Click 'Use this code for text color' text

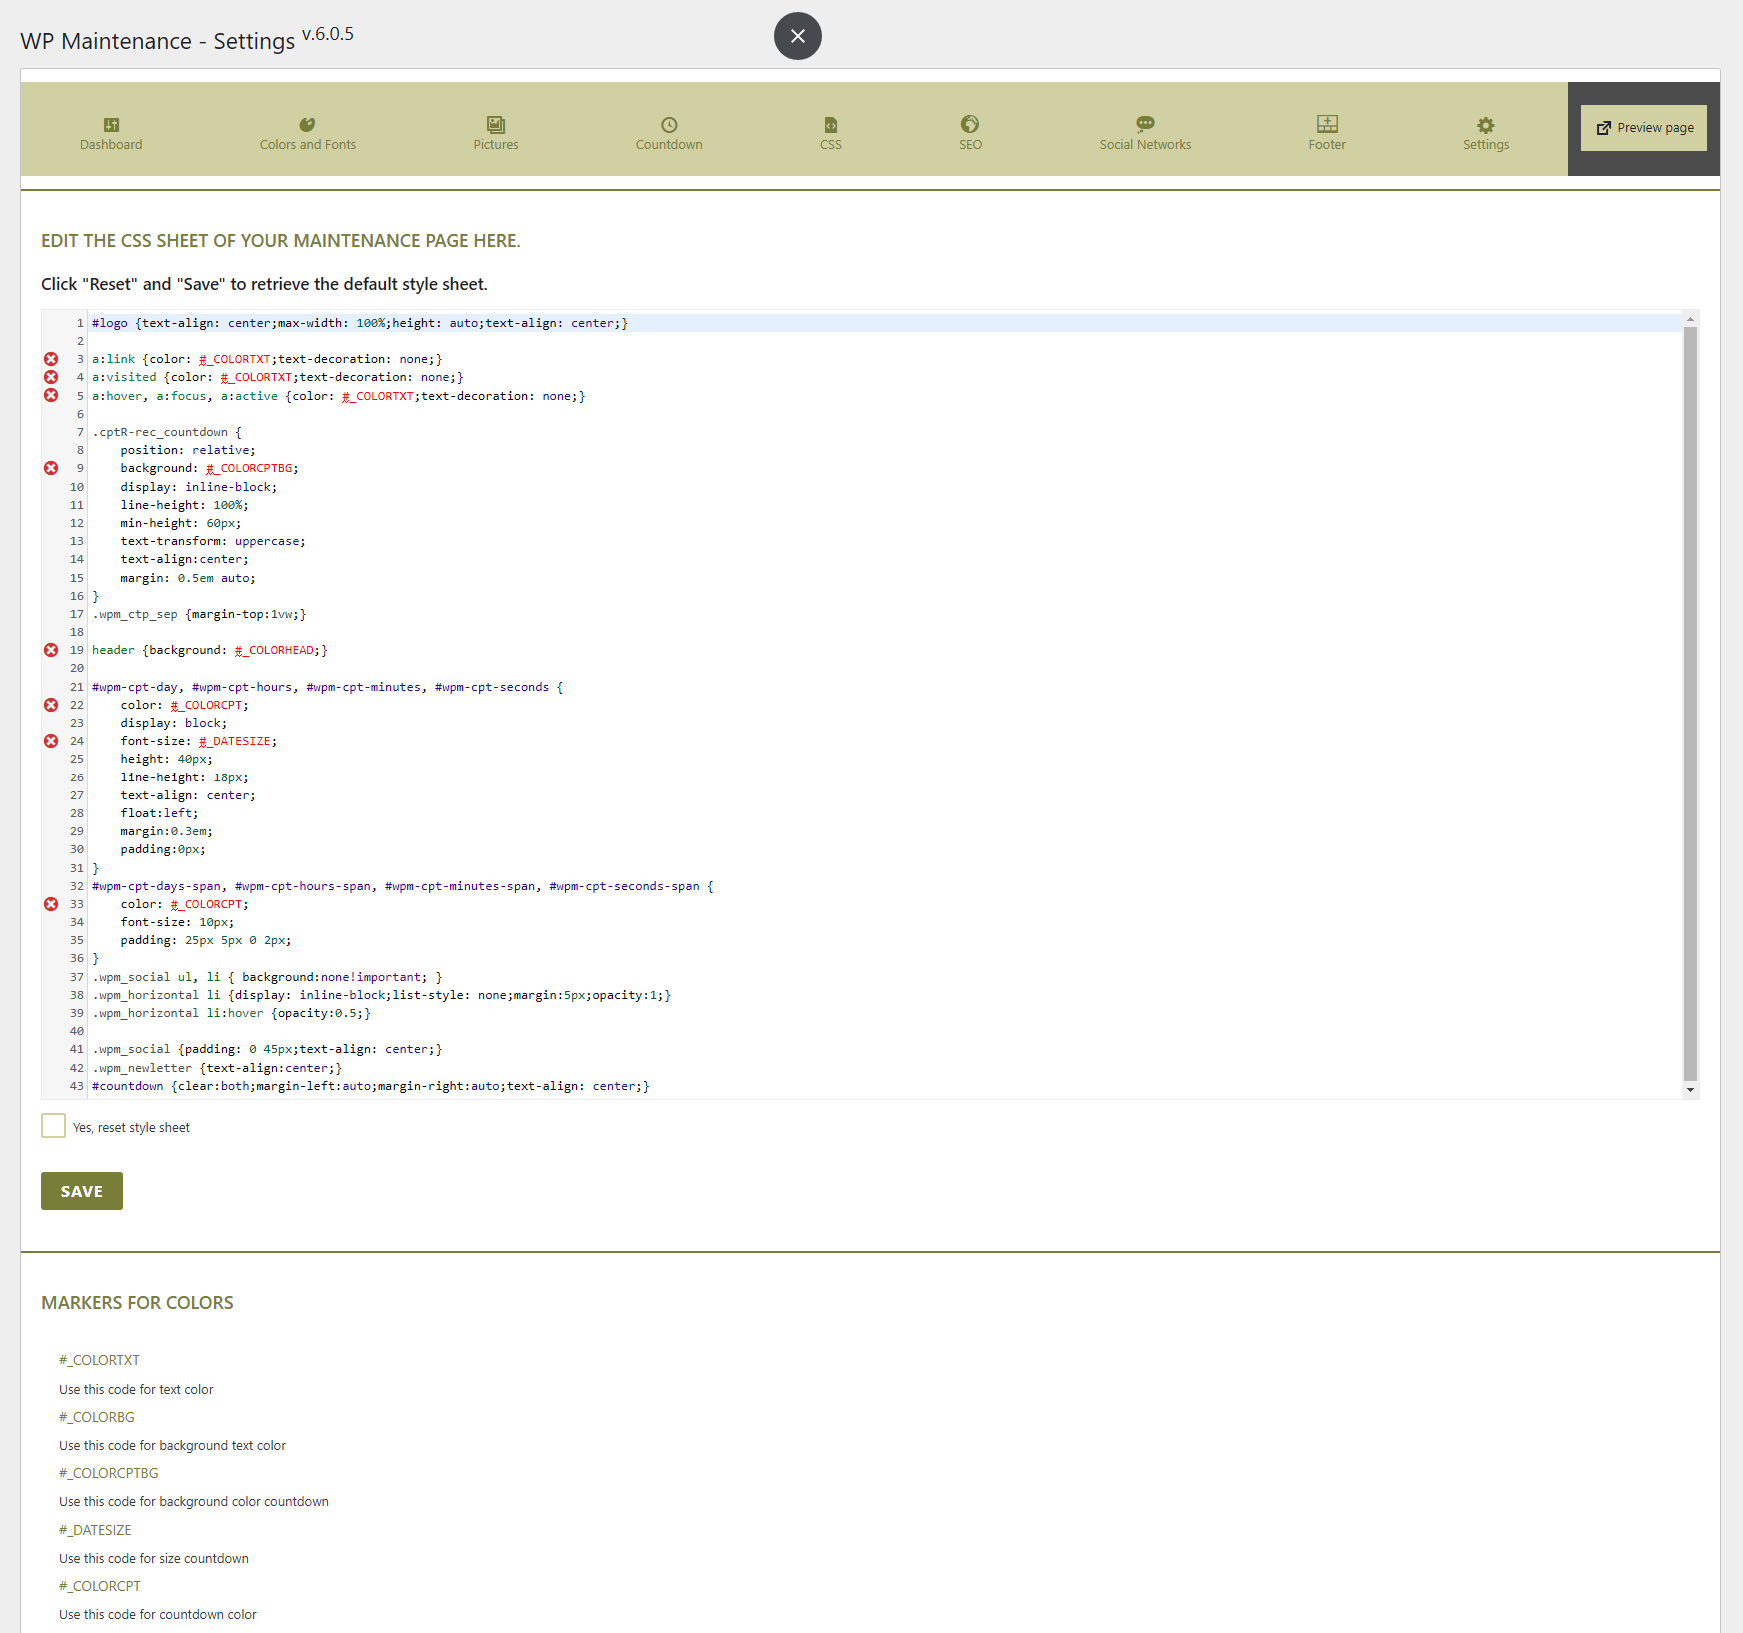(136, 1389)
